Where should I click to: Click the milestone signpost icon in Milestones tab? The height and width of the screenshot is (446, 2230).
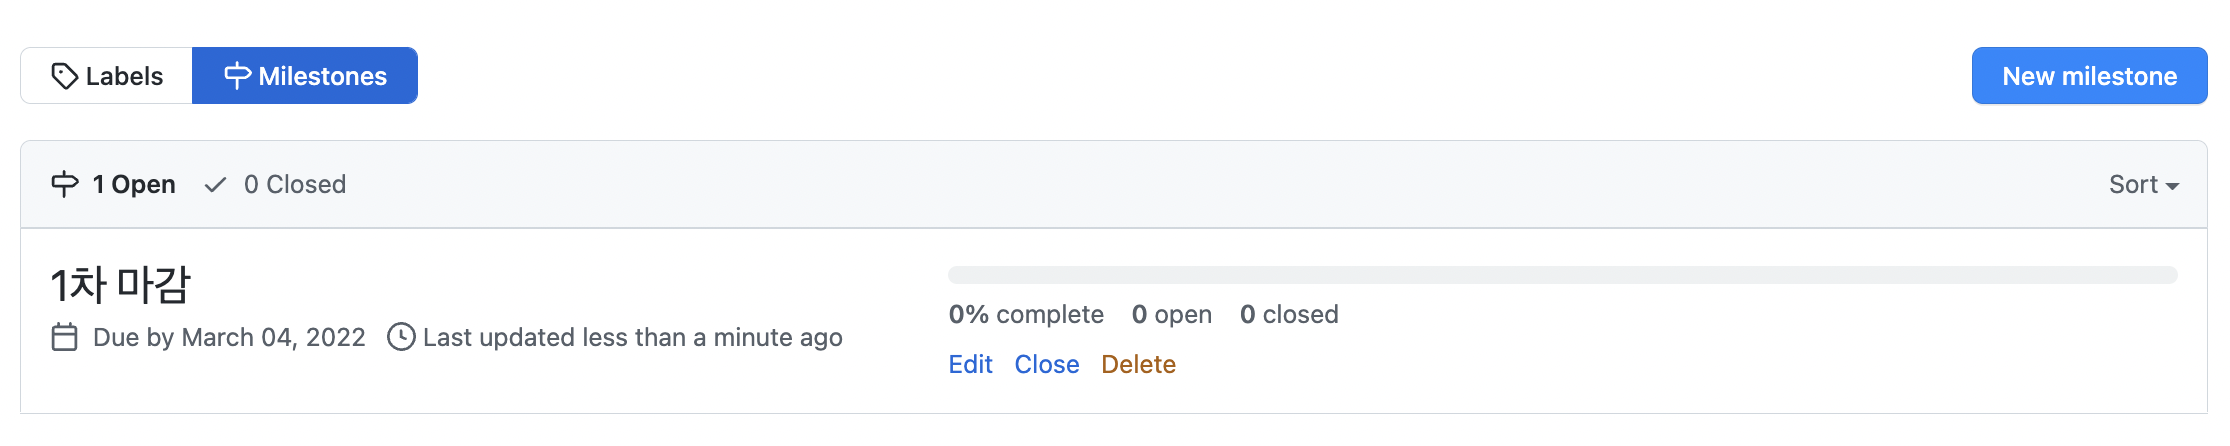(237, 76)
